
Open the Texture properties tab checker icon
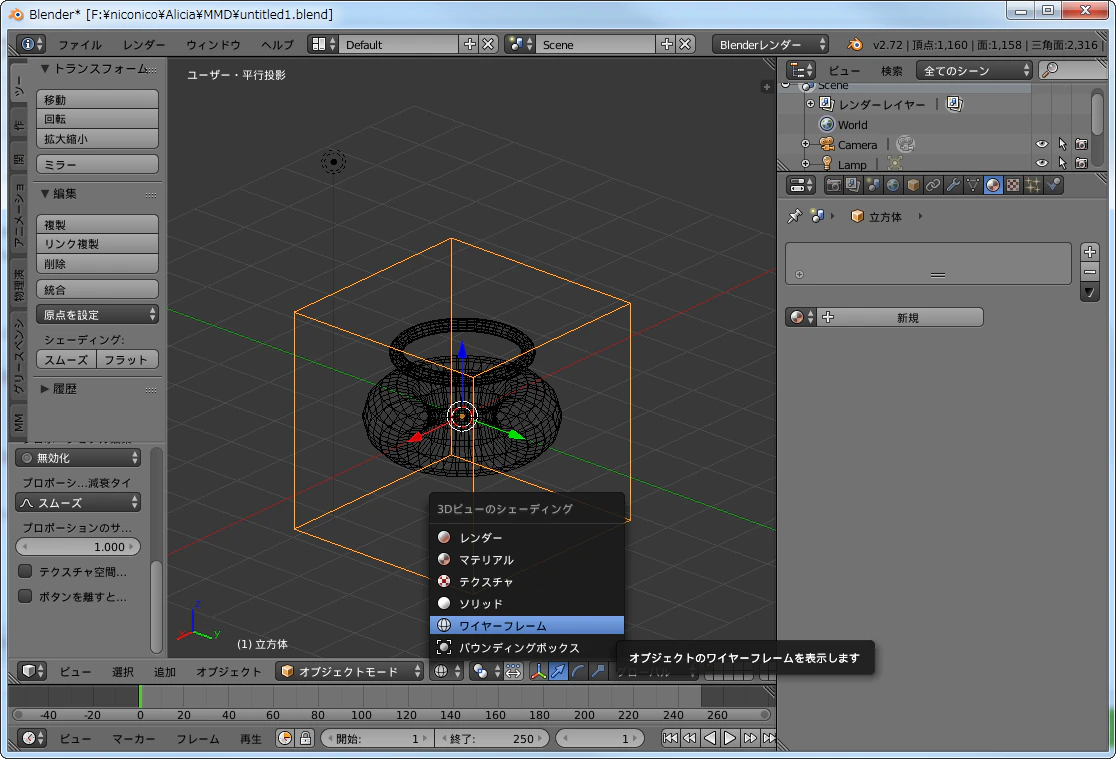click(1013, 186)
